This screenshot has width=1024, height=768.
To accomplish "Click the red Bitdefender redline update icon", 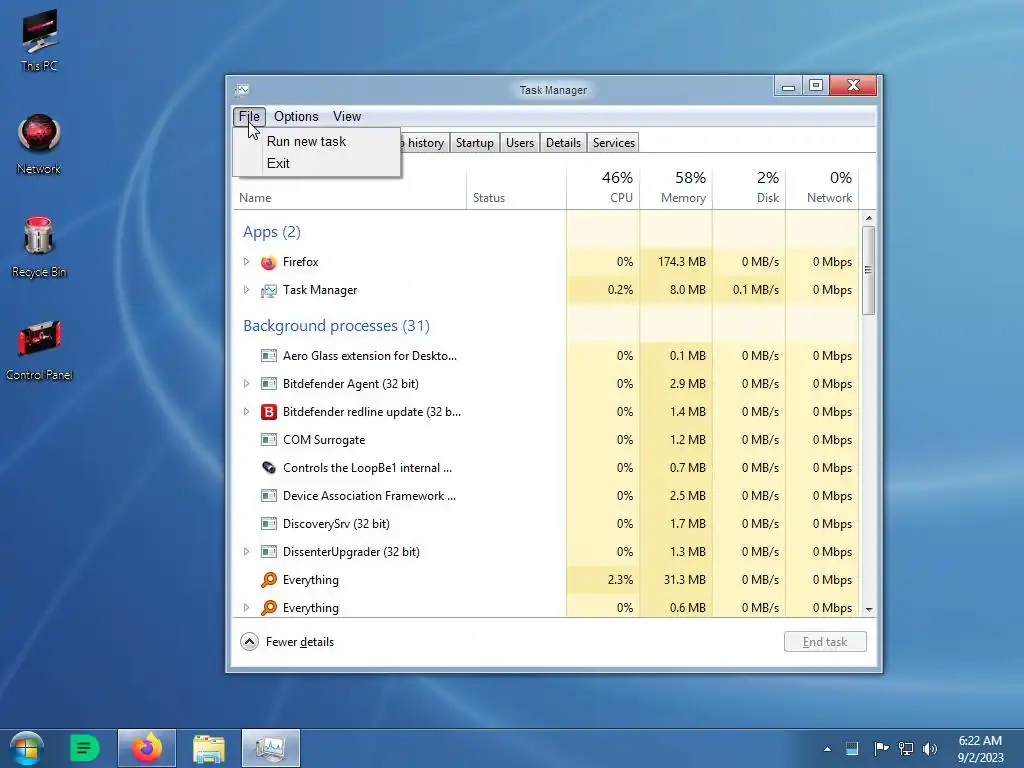I will coord(268,412).
